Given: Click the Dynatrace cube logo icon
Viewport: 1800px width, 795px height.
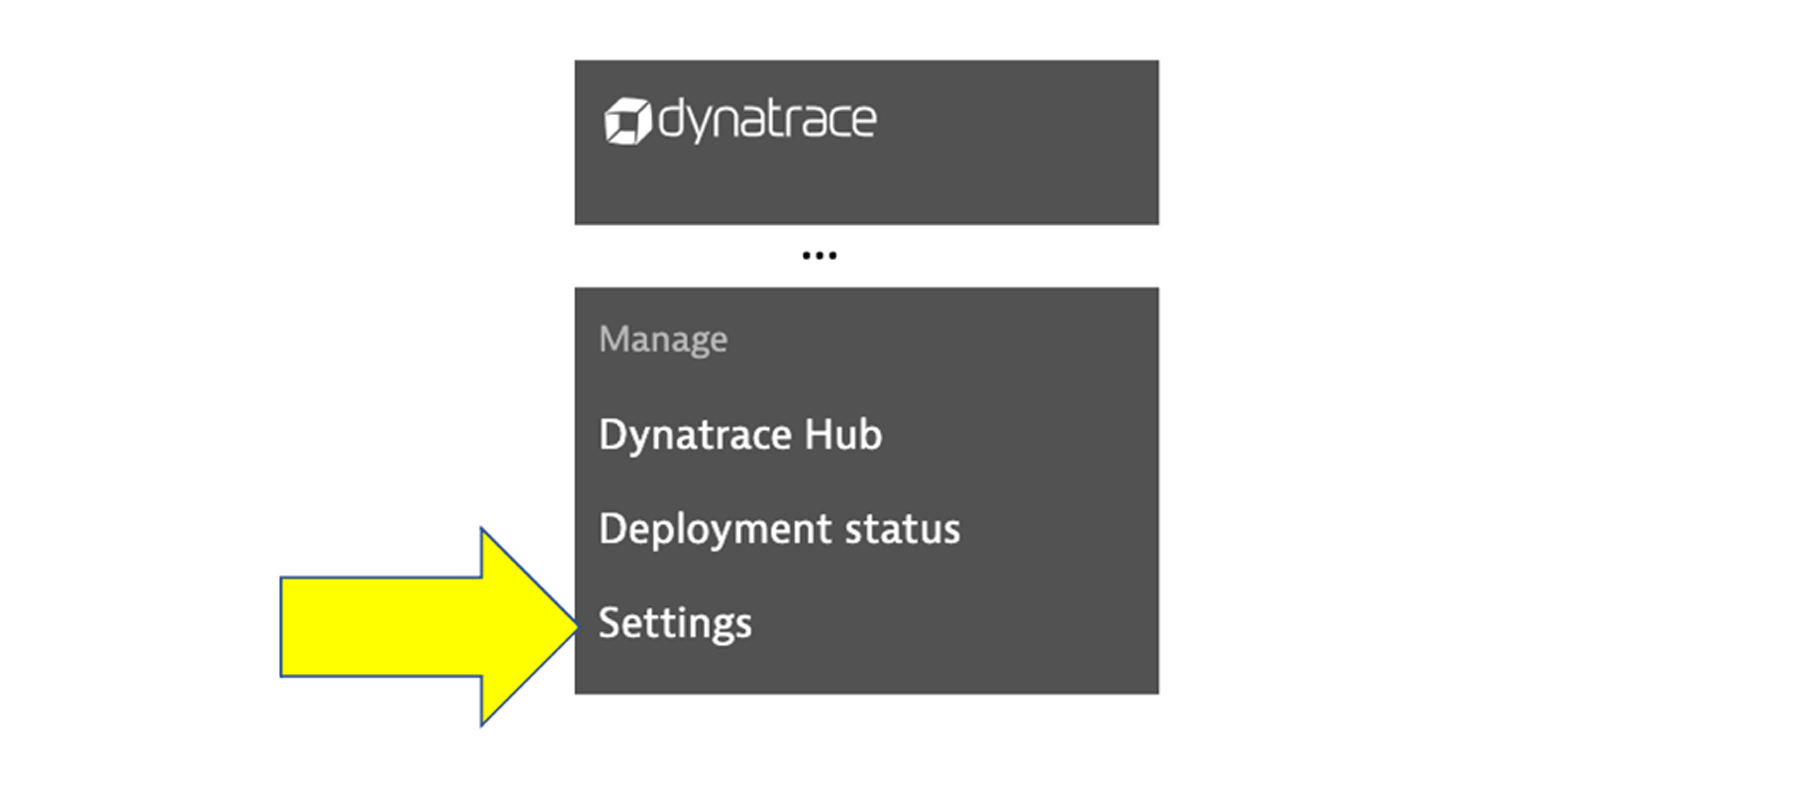Looking at the screenshot, I should 627,121.
